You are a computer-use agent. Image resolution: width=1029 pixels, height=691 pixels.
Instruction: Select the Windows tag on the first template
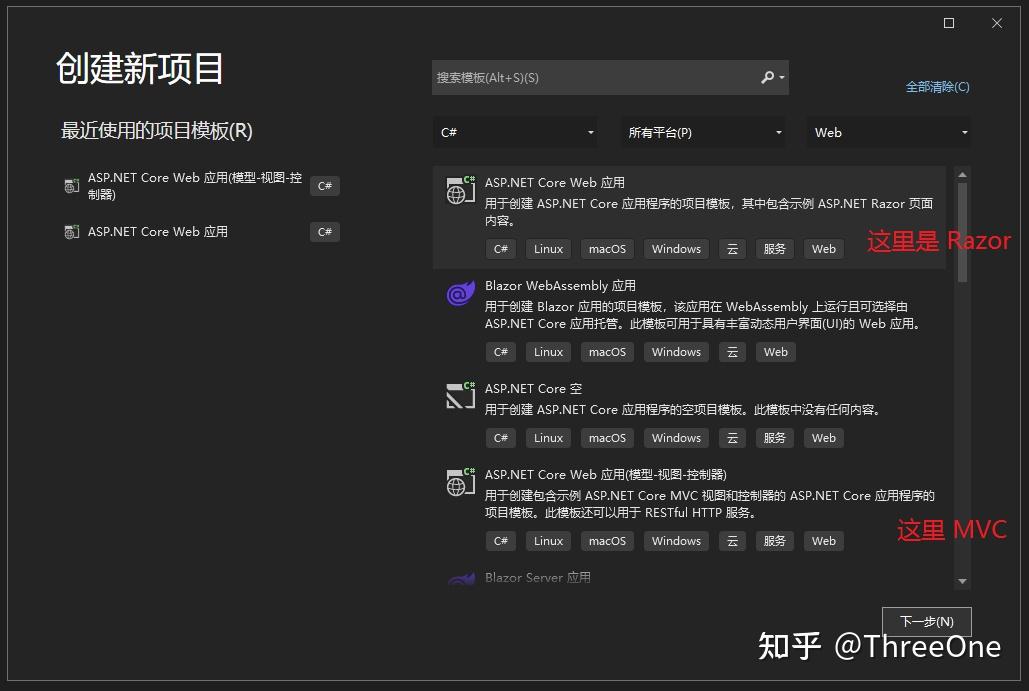pos(675,248)
